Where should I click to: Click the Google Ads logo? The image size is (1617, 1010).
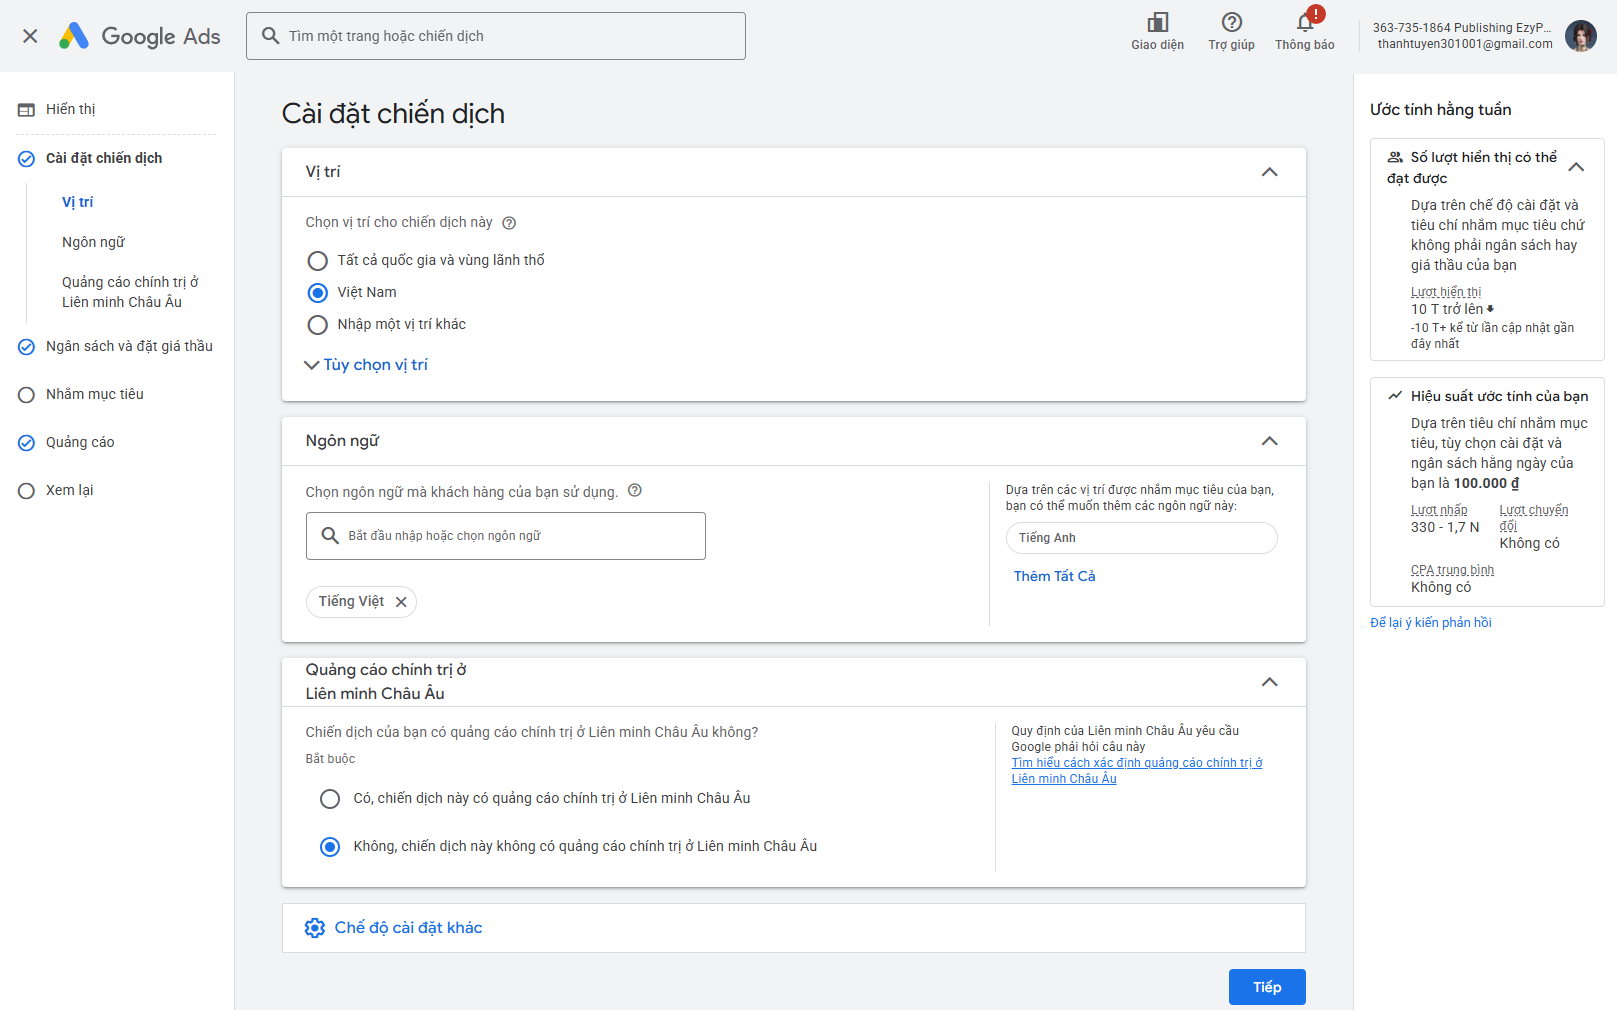[139, 36]
